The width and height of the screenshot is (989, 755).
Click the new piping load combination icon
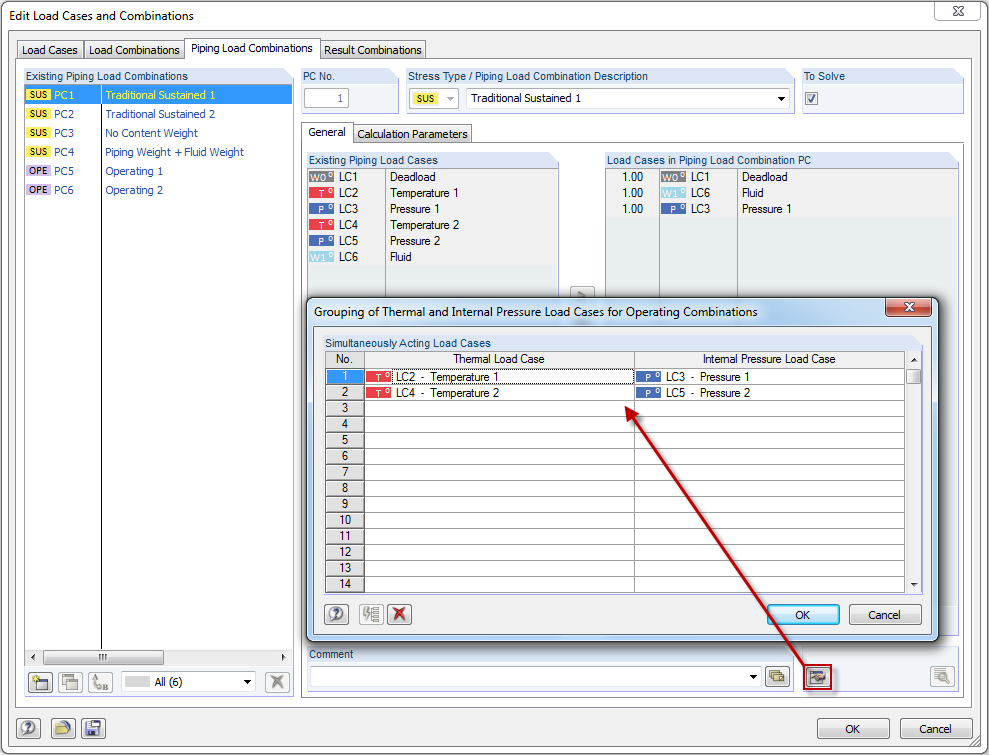(x=40, y=682)
